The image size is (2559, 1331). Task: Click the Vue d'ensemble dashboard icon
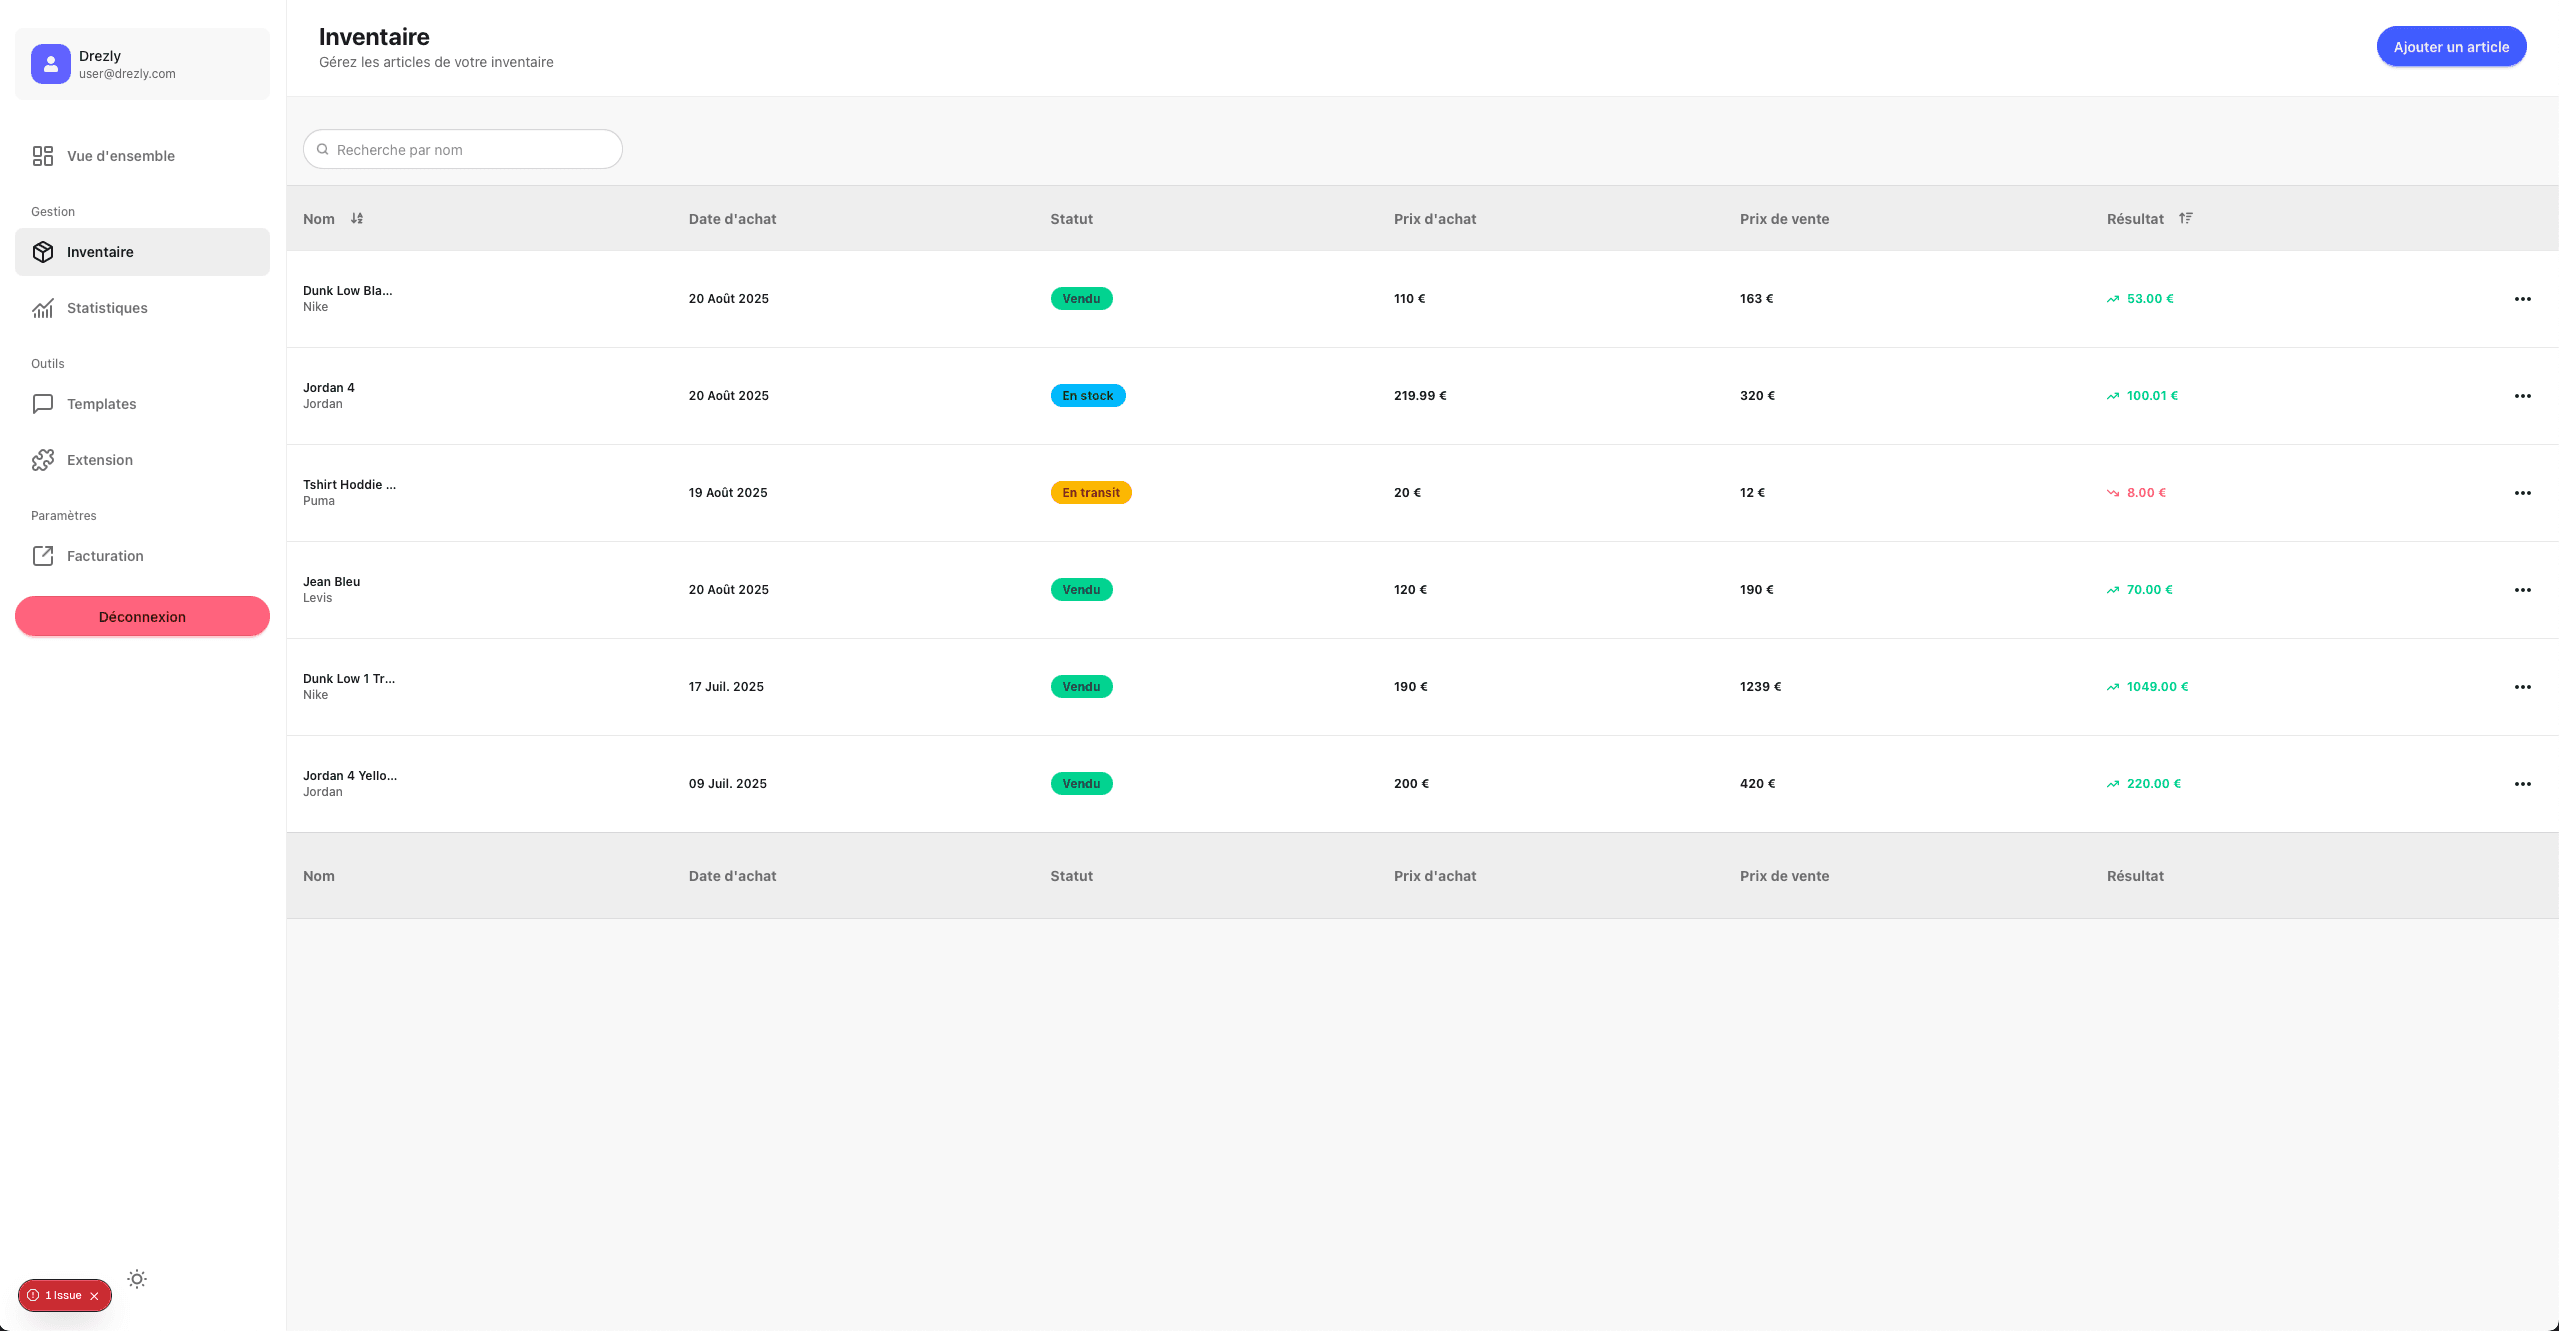click(42, 156)
